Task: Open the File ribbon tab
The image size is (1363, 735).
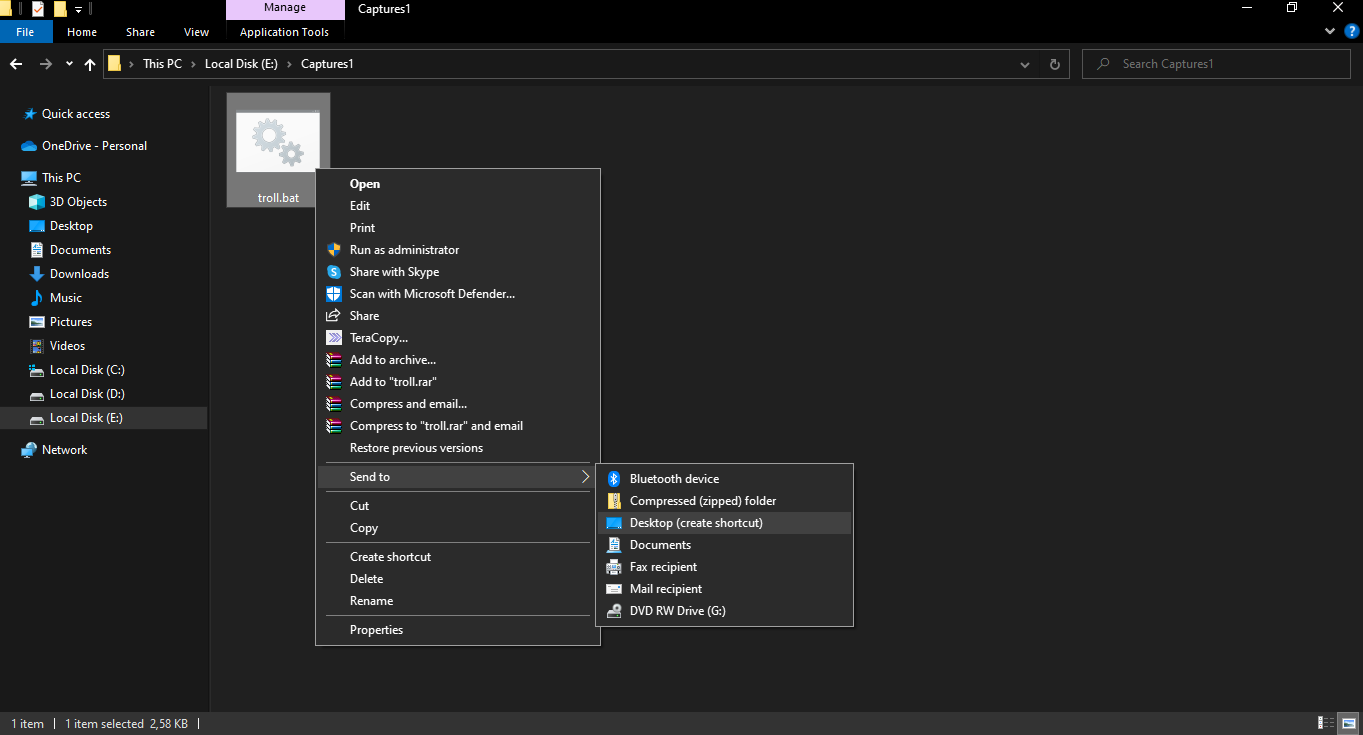Action: pyautogui.click(x=25, y=32)
